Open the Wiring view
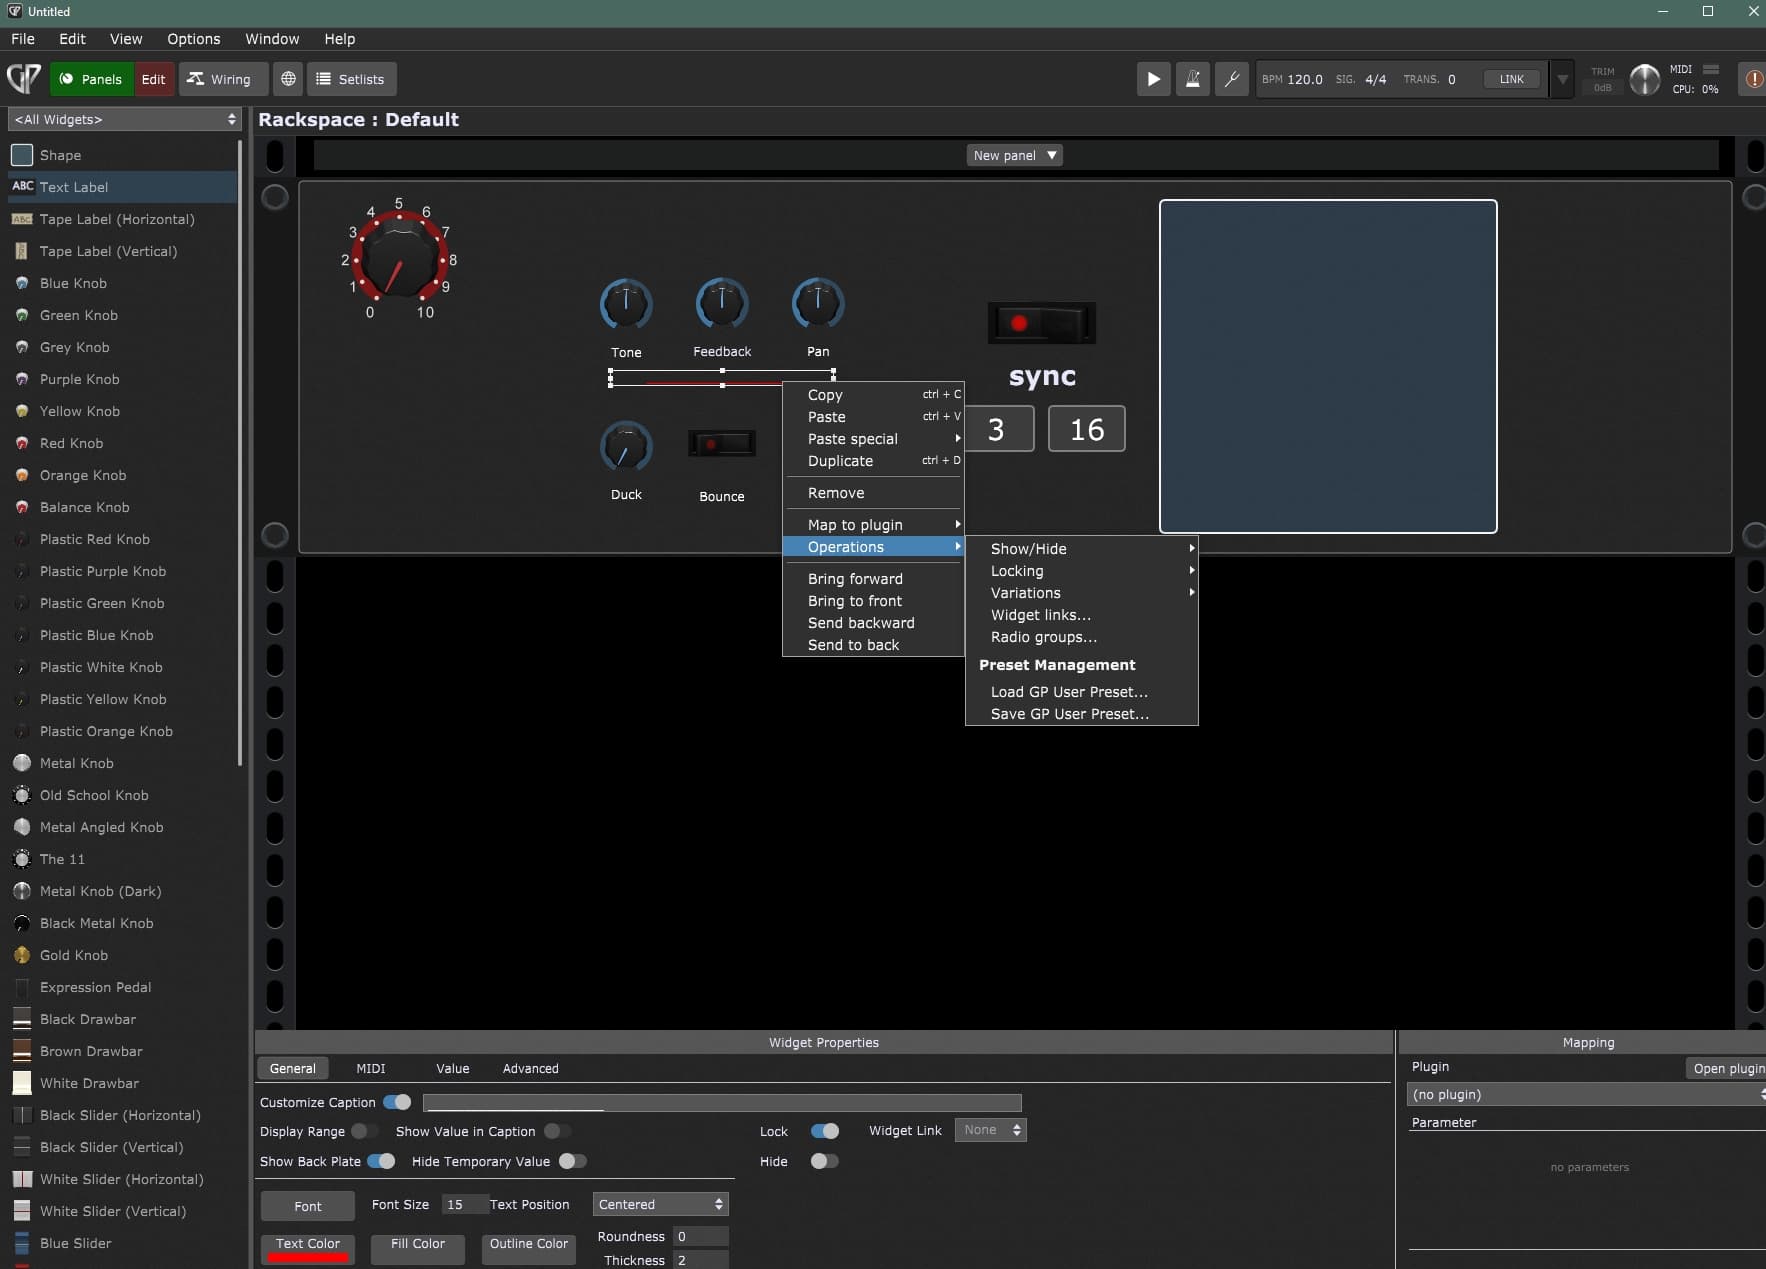The width and height of the screenshot is (1766, 1269). pos(219,79)
